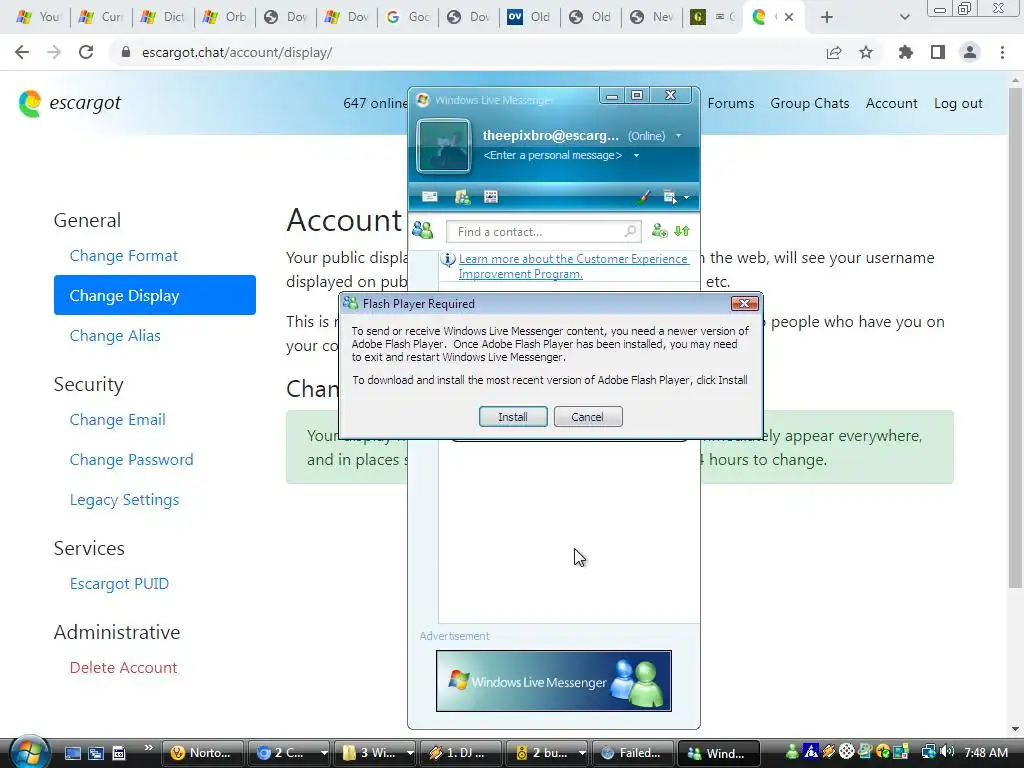The image size is (1024, 768).
Task: Click the escargot logo in page header
Action: (69, 103)
